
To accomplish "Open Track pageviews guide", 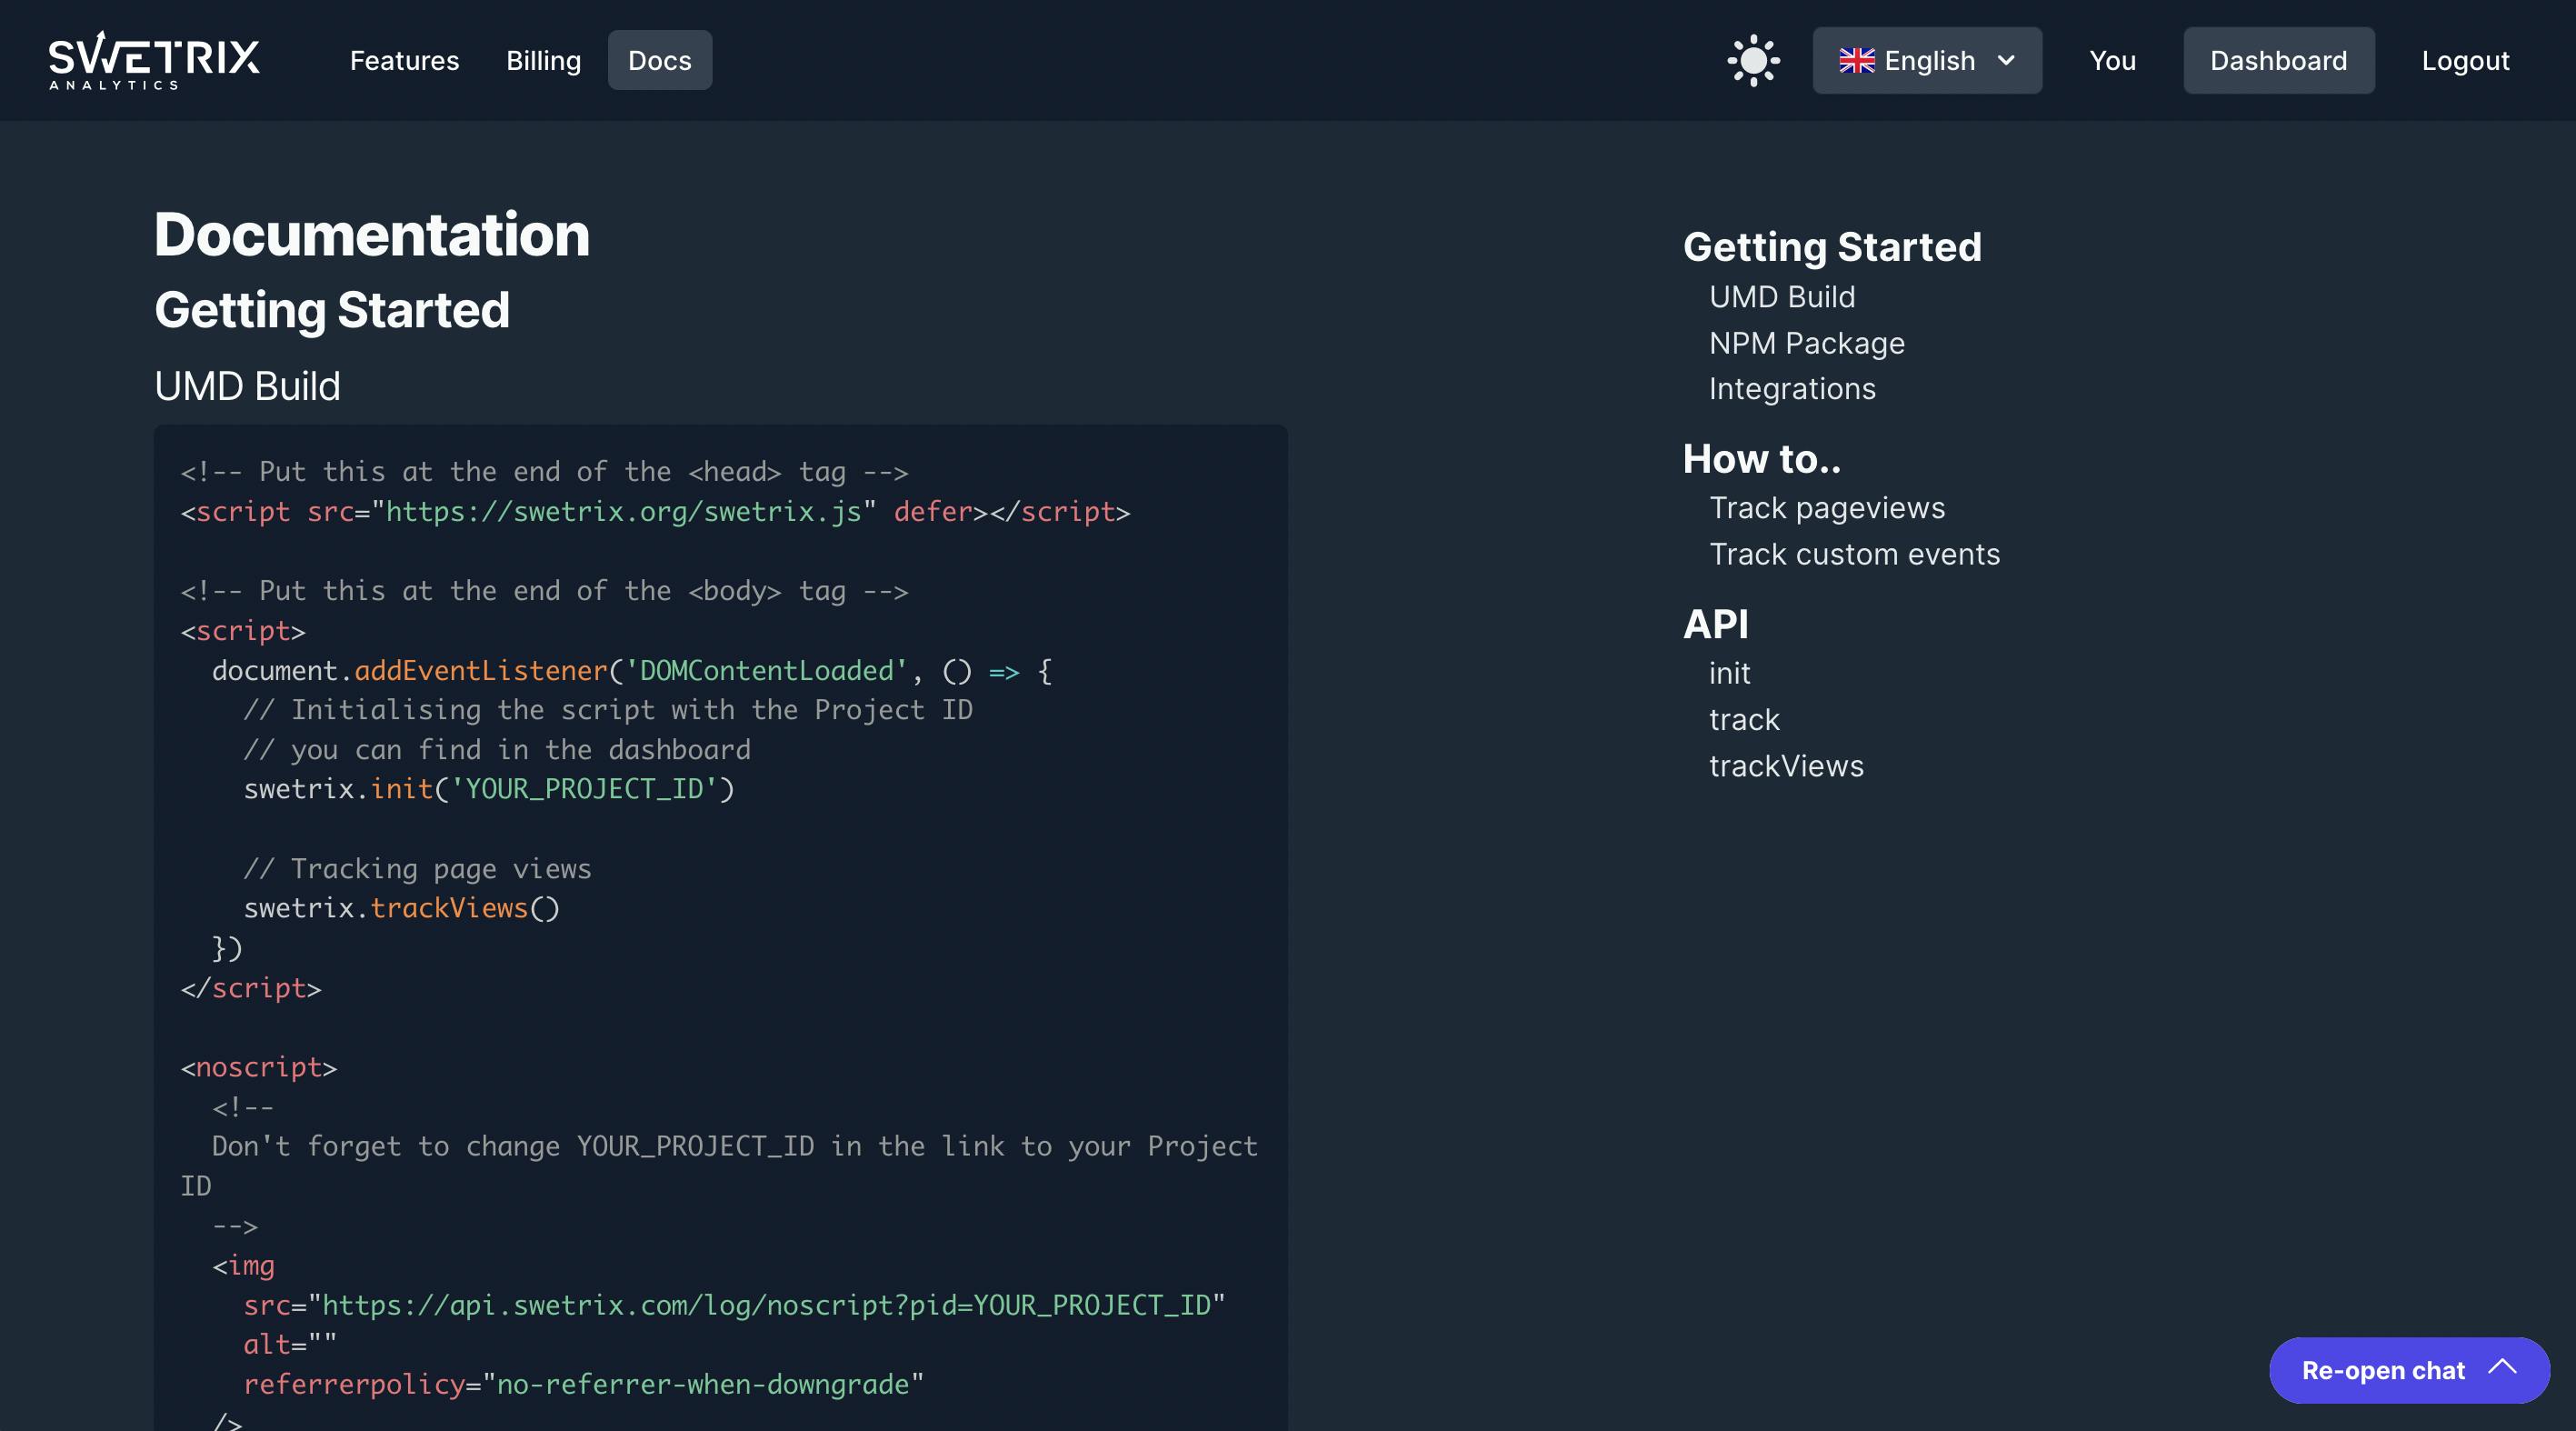I will pyautogui.click(x=1827, y=508).
